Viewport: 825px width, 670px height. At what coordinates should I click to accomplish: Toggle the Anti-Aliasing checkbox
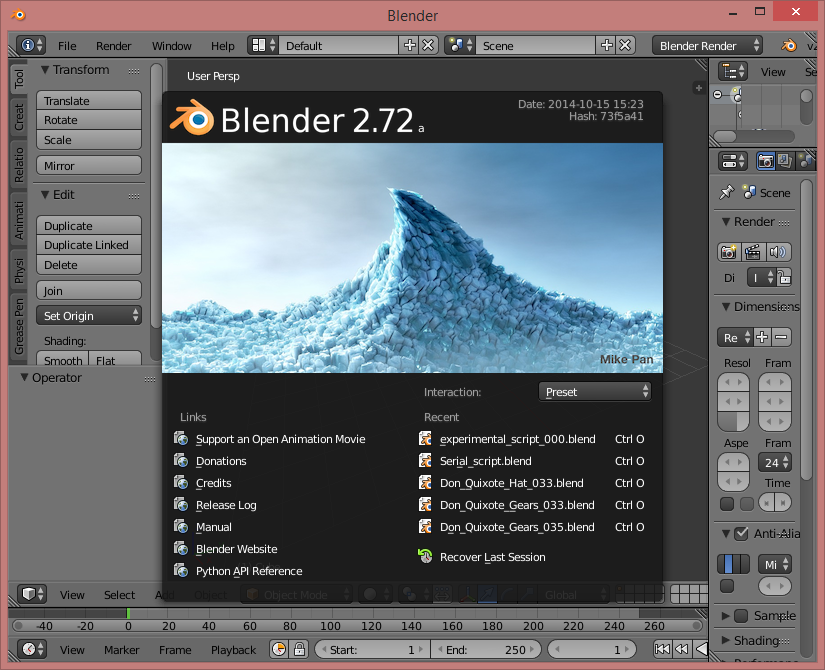tap(741, 534)
